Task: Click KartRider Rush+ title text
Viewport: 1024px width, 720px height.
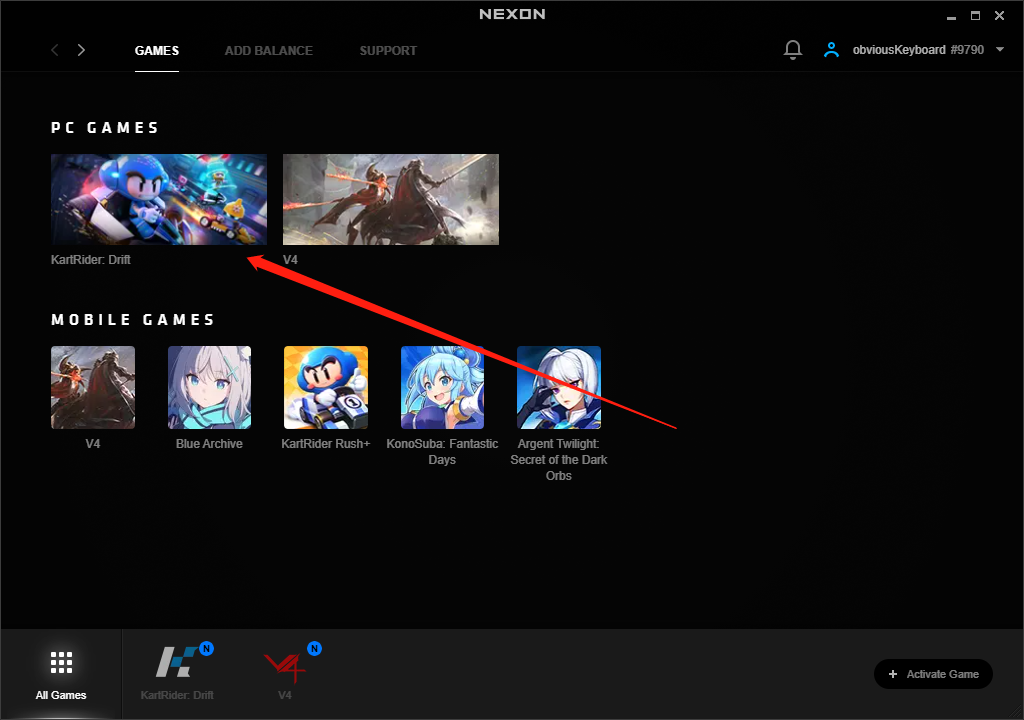Action: (326, 444)
